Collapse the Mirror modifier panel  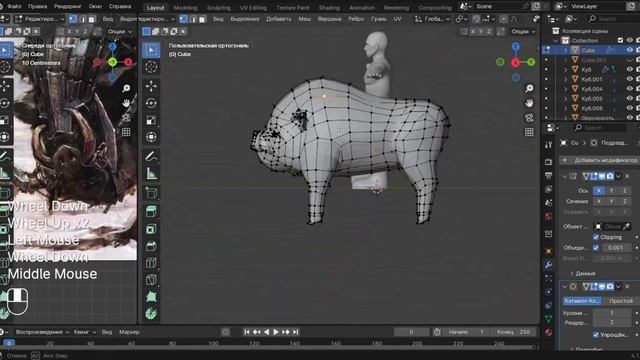pyautogui.click(x=564, y=176)
